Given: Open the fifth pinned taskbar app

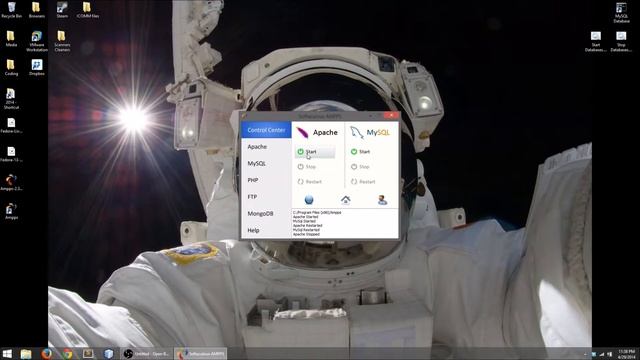Looking at the screenshot, I should [x=88, y=354].
